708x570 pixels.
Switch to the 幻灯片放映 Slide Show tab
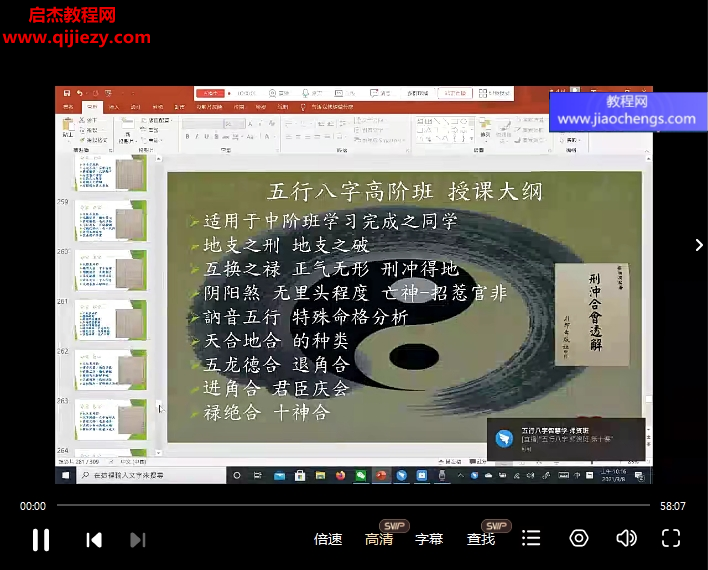point(210,107)
